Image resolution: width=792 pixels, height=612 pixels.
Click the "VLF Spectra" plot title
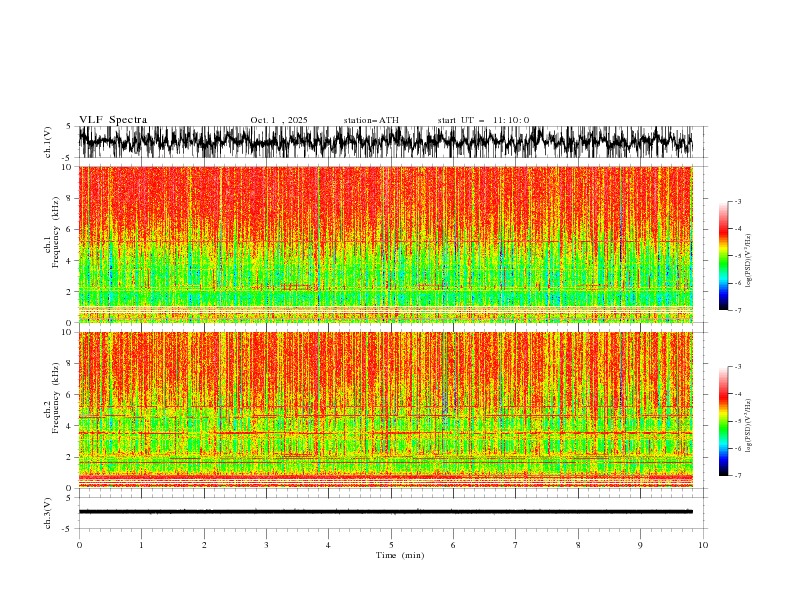click(x=113, y=120)
